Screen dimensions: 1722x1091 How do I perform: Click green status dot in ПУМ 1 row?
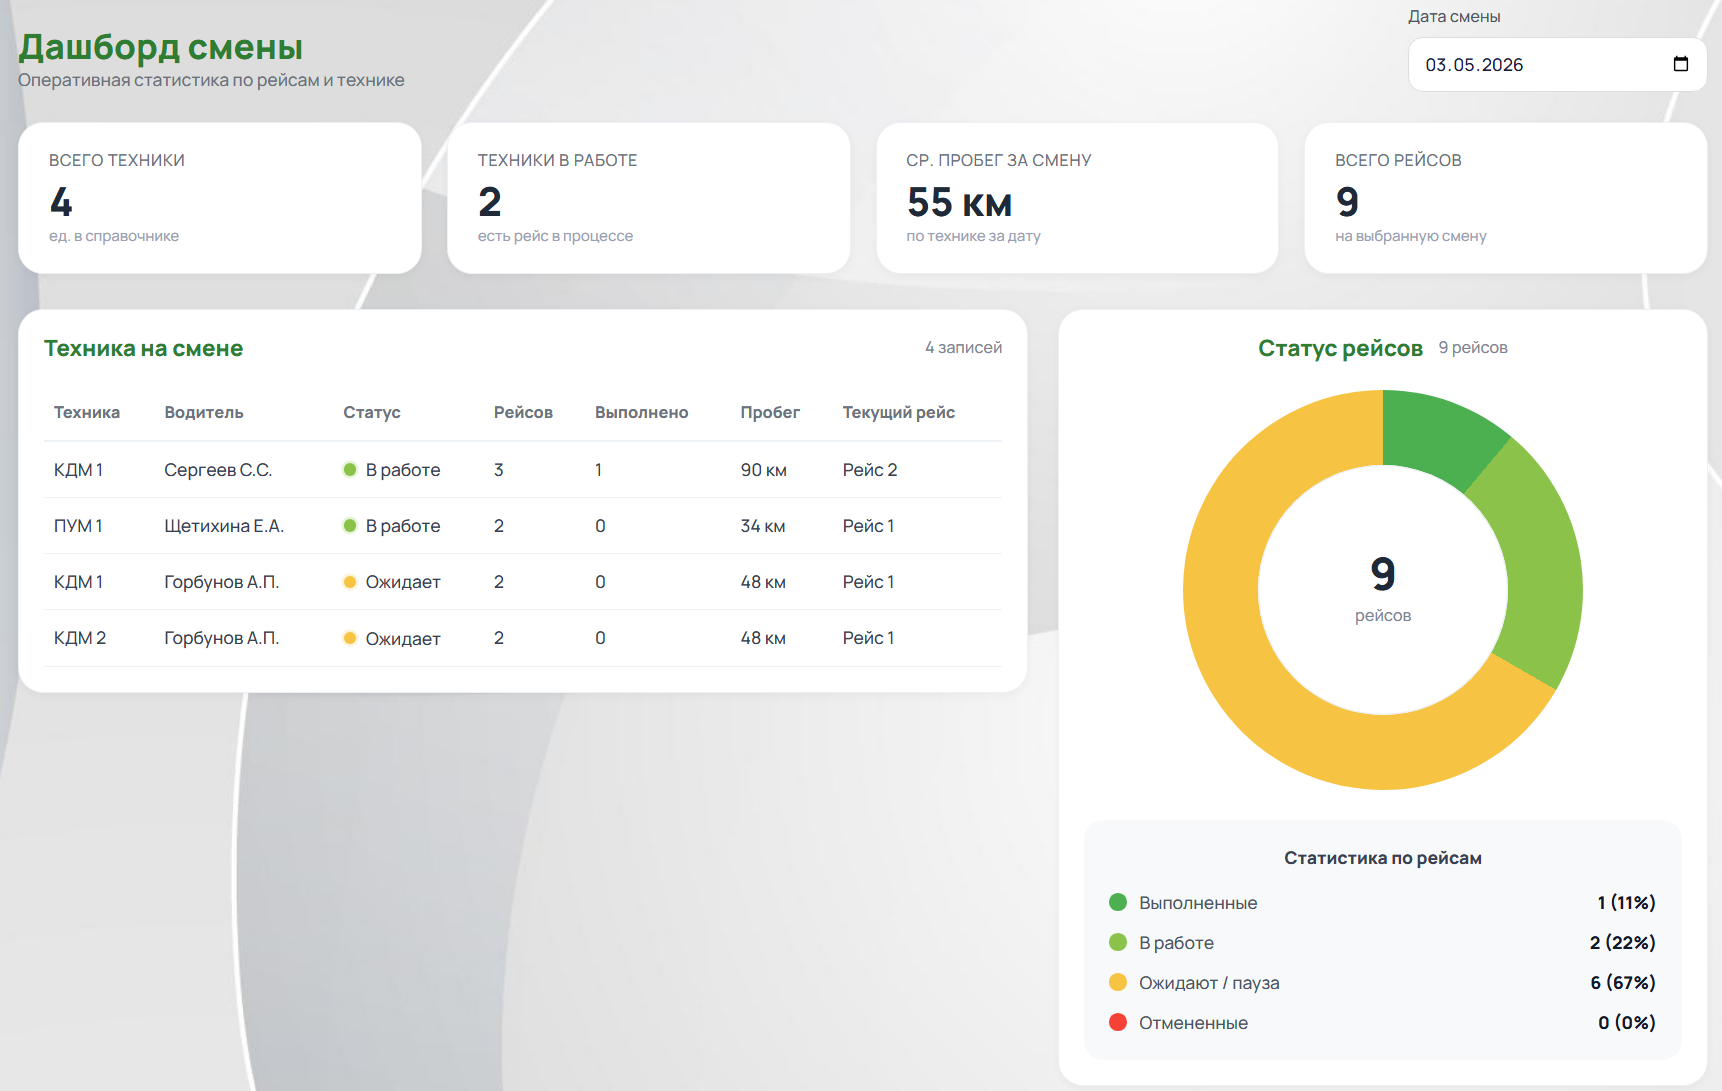point(350,526)
